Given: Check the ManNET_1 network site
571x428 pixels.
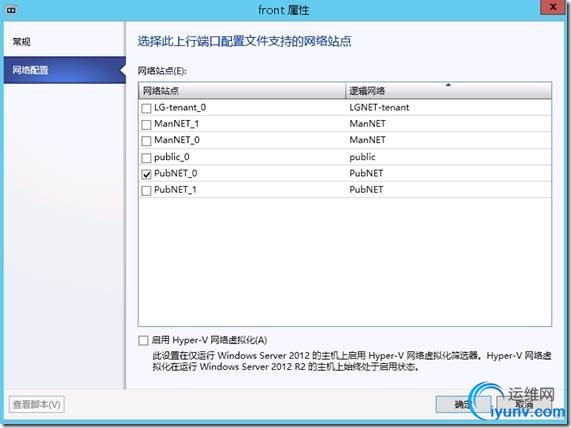Looking at the screenshot, I should pos(146,125).
